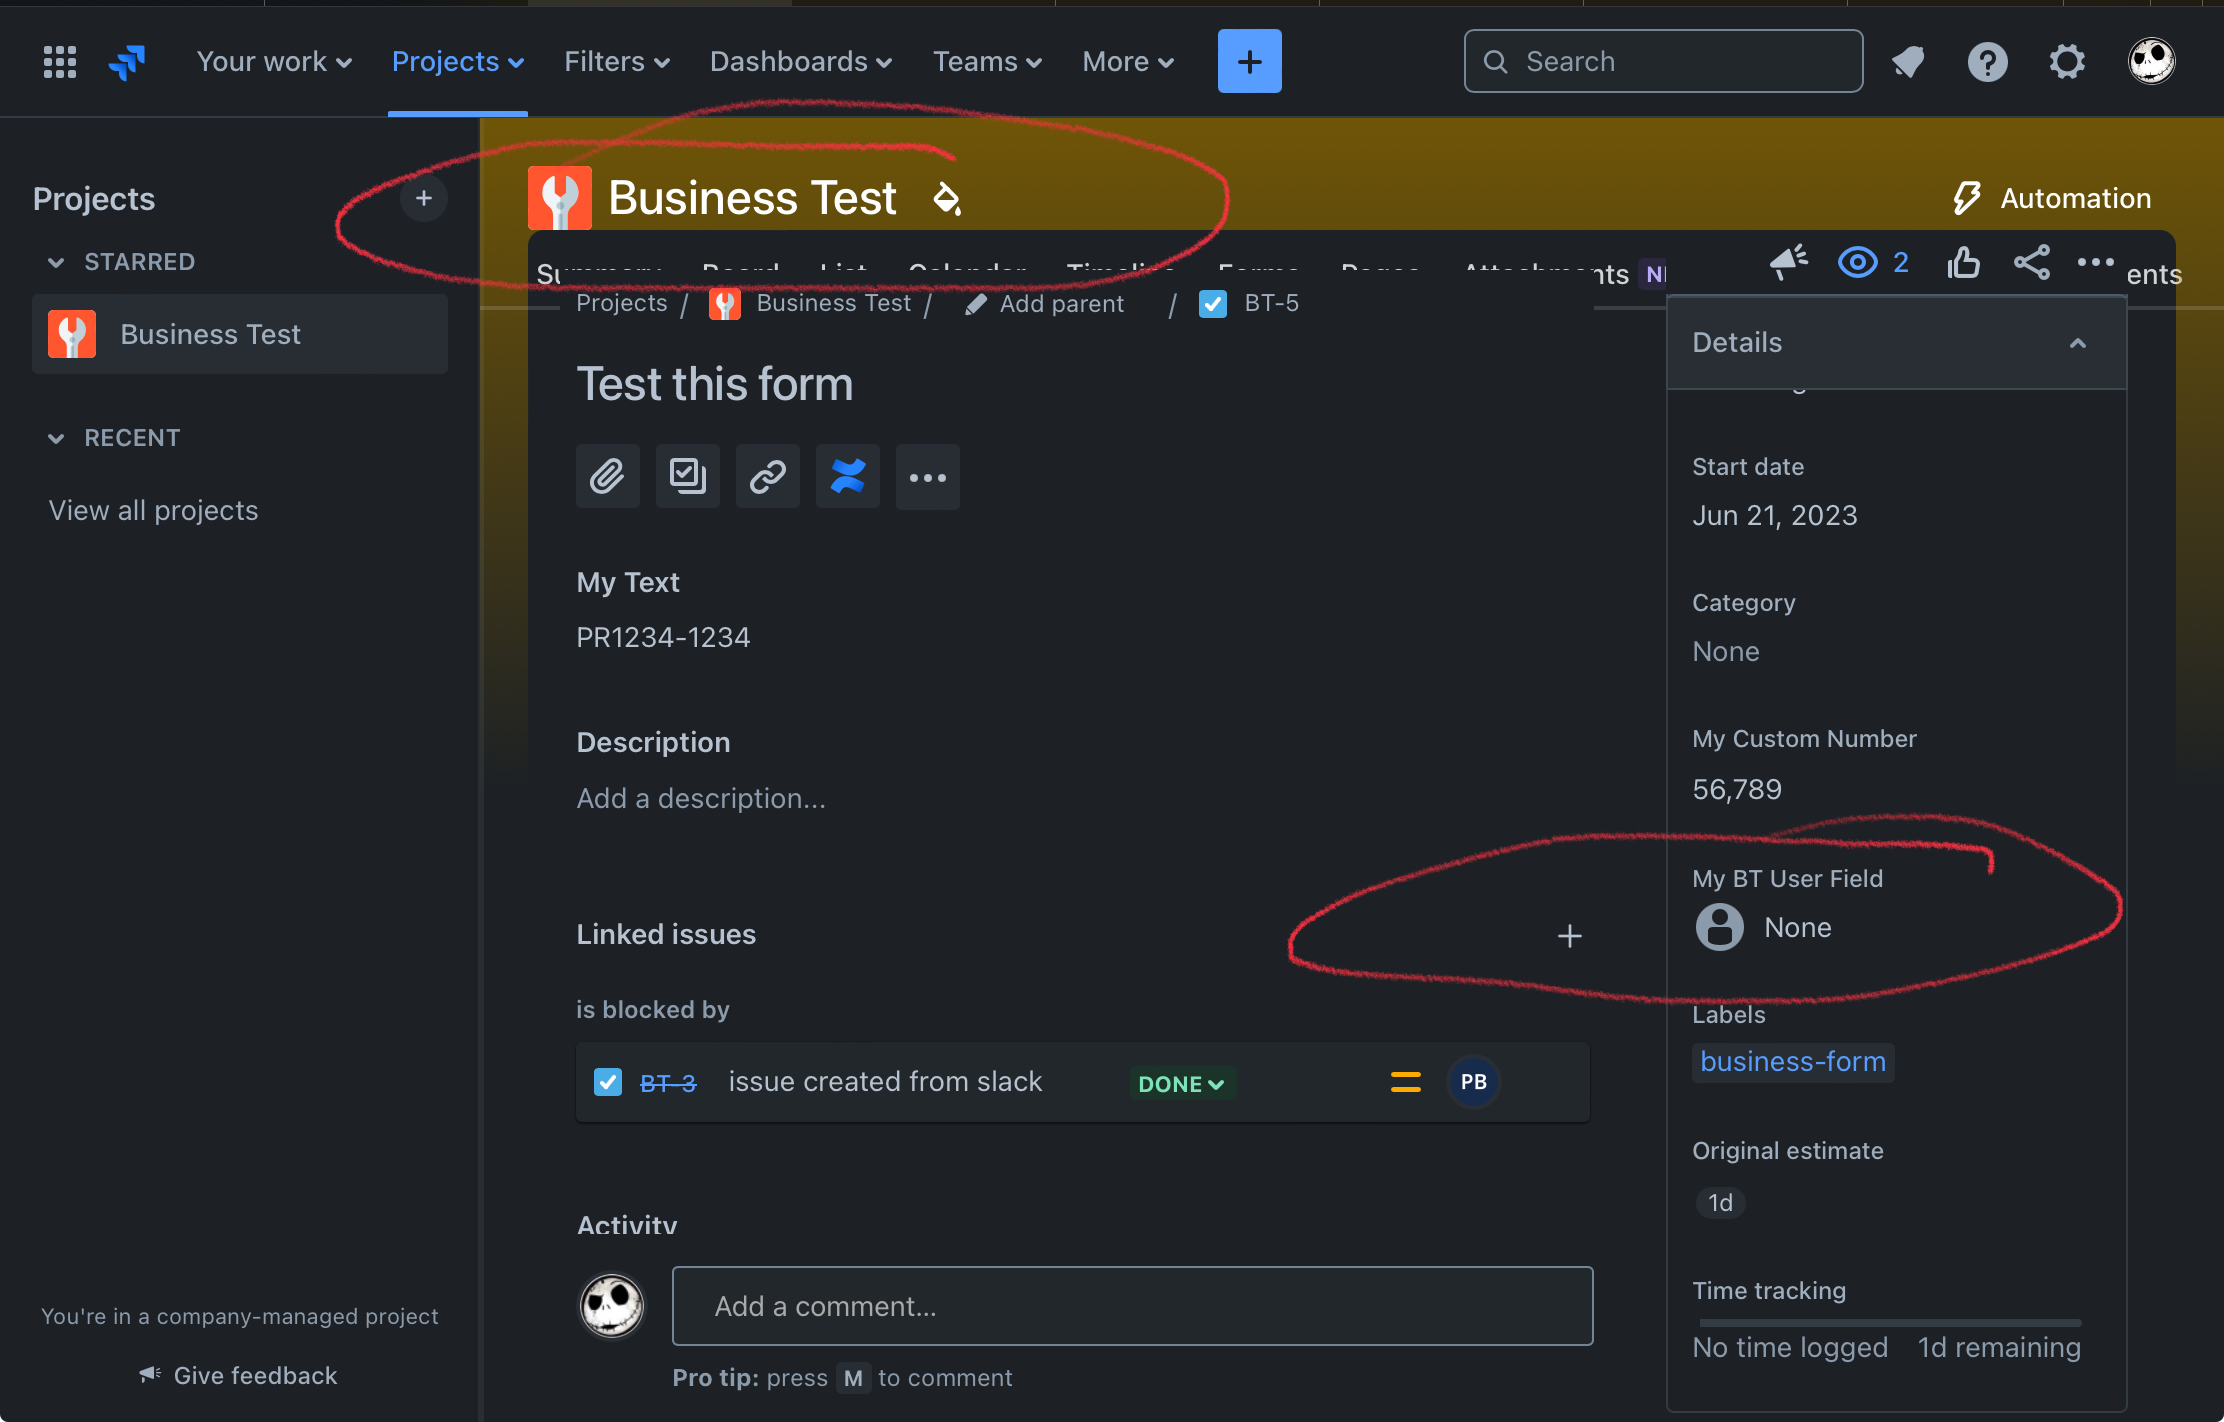Open notifications bell icon
This screenshot has width=2224, height=1422.
click(x=1908, y=61)
